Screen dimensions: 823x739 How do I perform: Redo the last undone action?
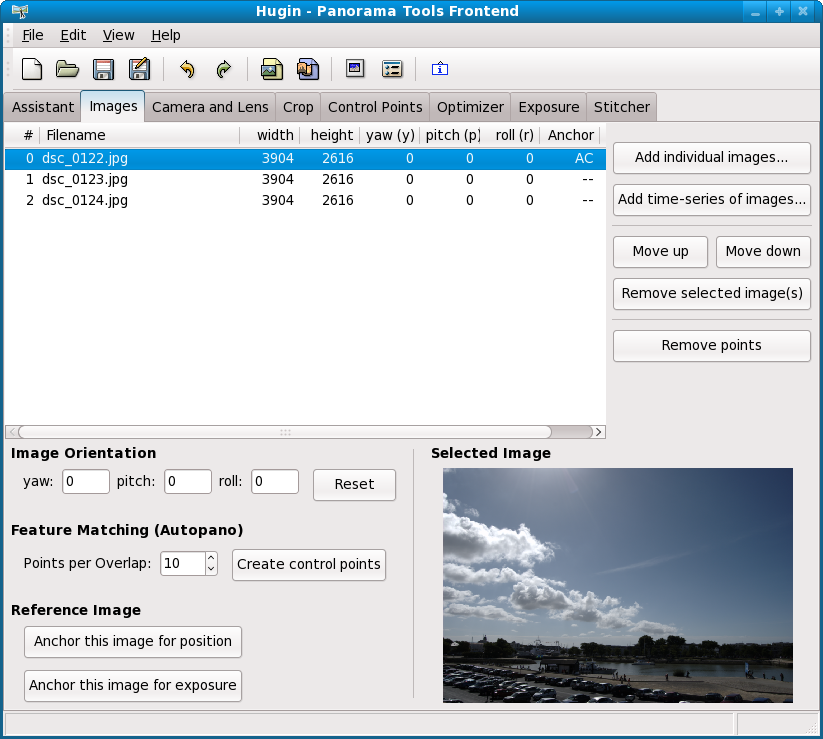point(224,69)
